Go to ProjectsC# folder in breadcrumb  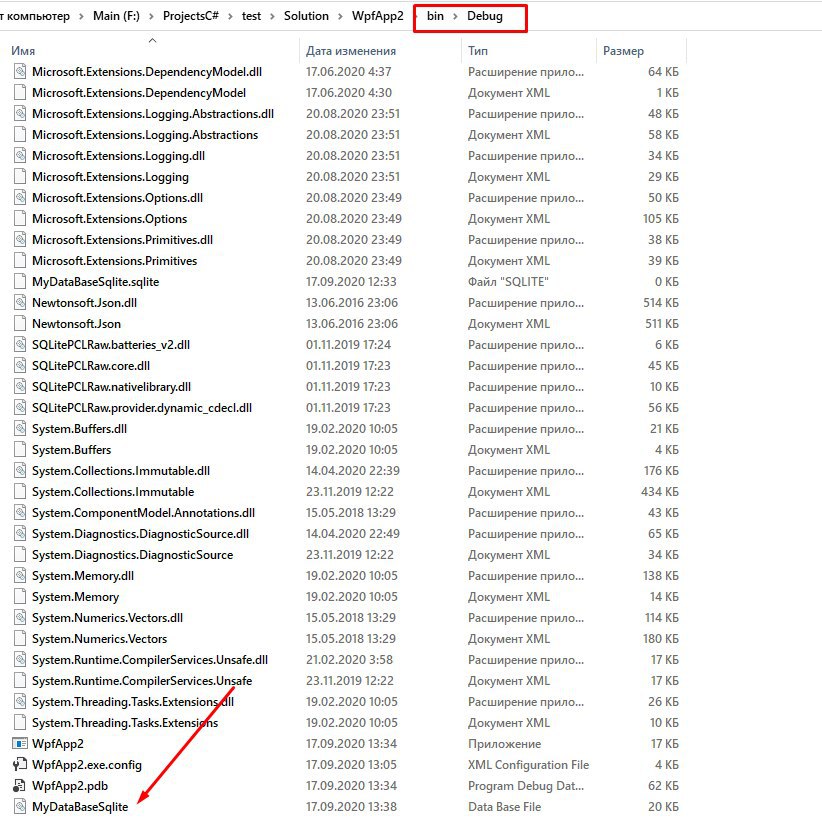click(191, 16)
